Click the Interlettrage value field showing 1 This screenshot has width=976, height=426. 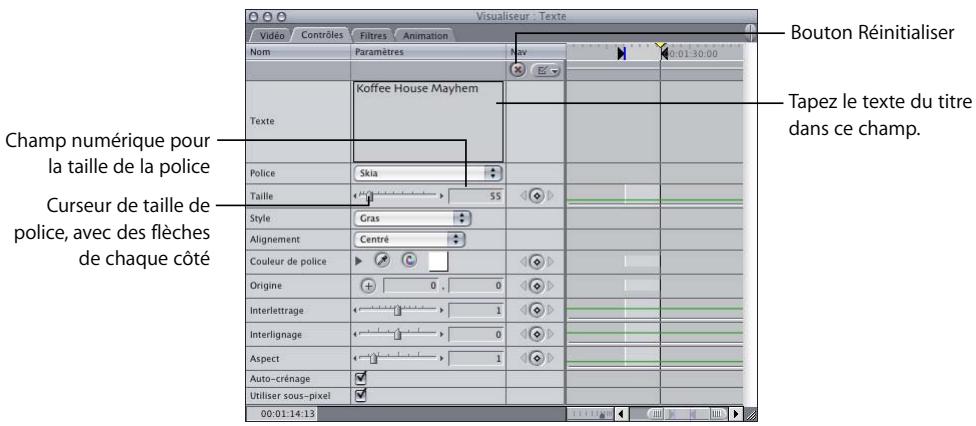476,310
